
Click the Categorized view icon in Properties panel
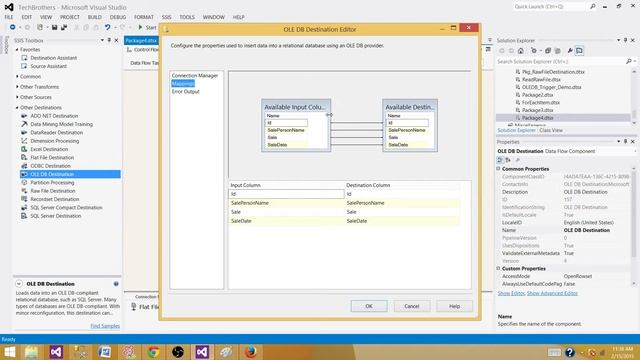tap(500, 160)
